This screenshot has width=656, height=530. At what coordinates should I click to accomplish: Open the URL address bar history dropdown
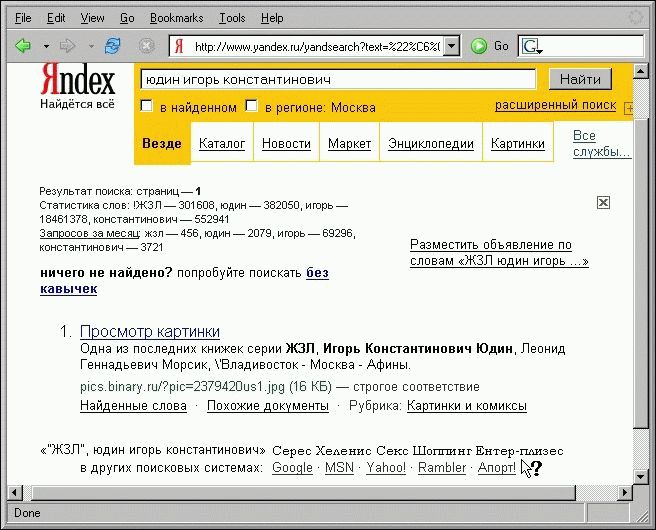(x=451, y=46)
